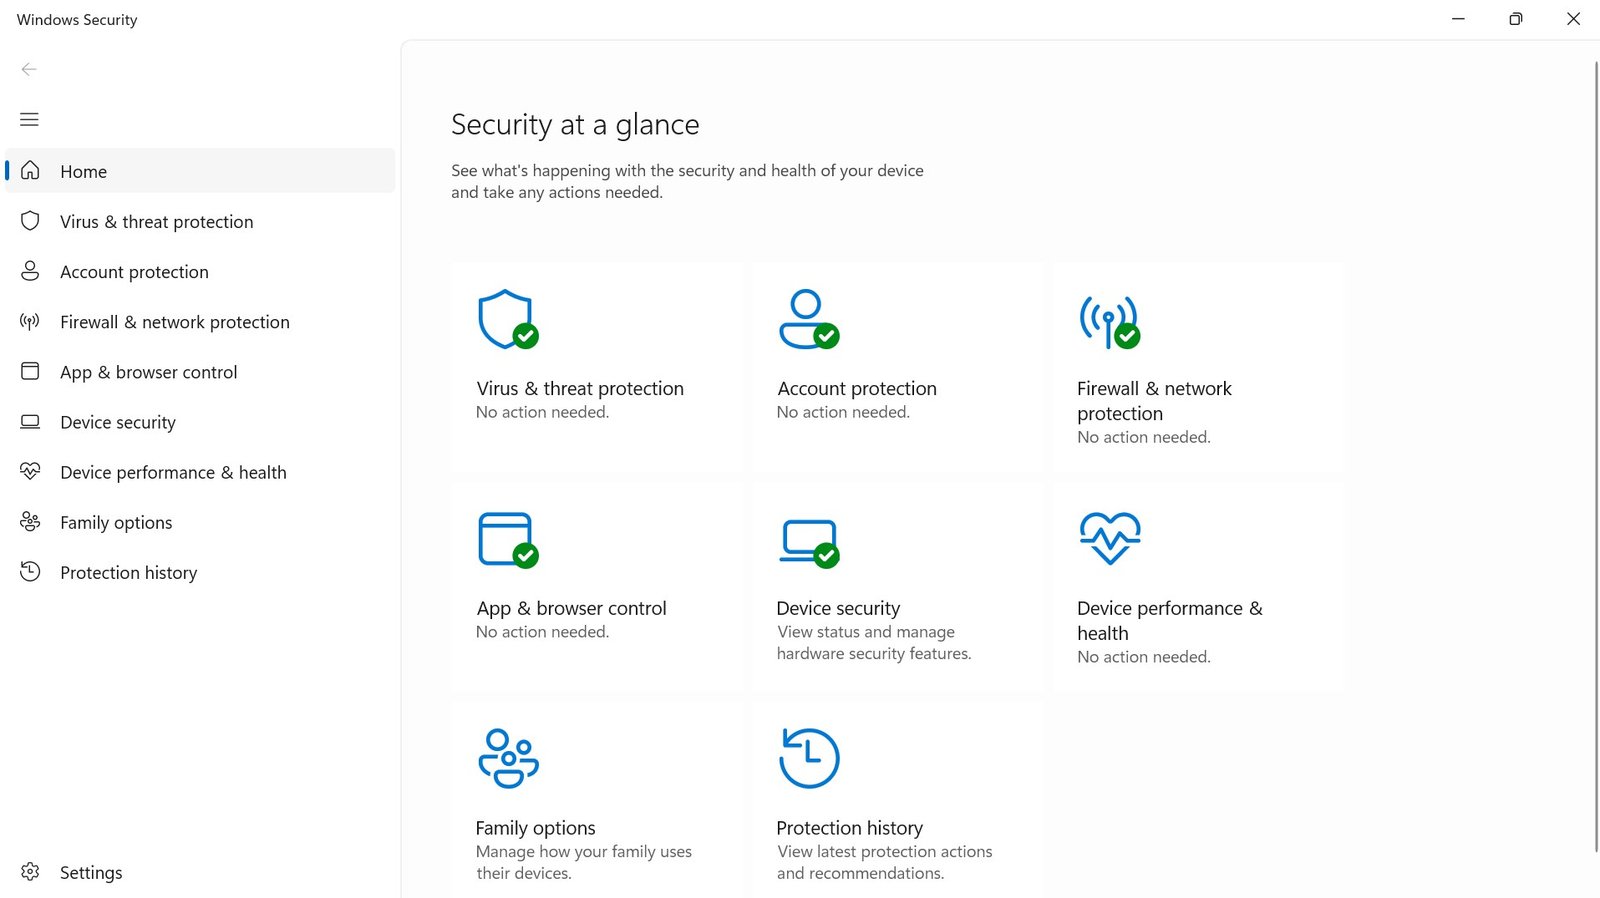The height and width of the screenshot is (898, 1600).
Task: Click the large Virus & threat protection shield icon
Action: point(508,320)
